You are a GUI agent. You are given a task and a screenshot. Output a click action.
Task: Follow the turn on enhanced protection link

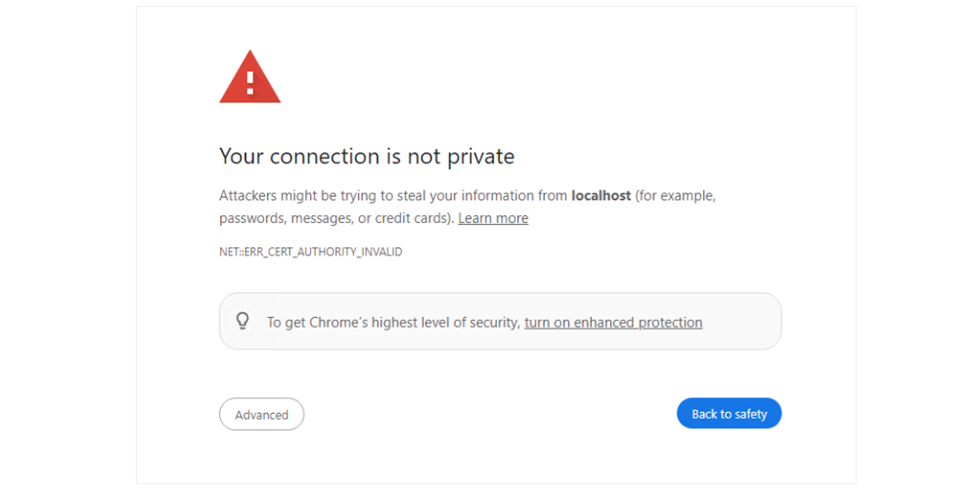point(613,322)
